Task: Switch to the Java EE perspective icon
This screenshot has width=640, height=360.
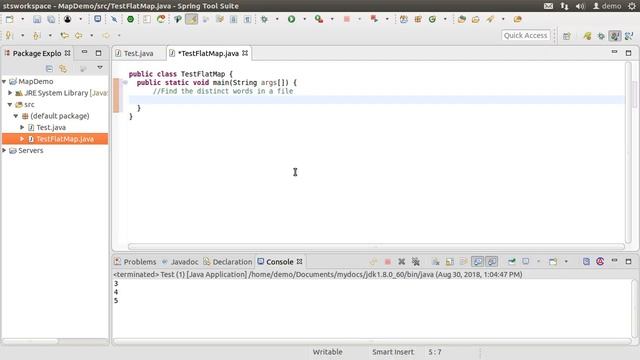Action: pos(587,36)
